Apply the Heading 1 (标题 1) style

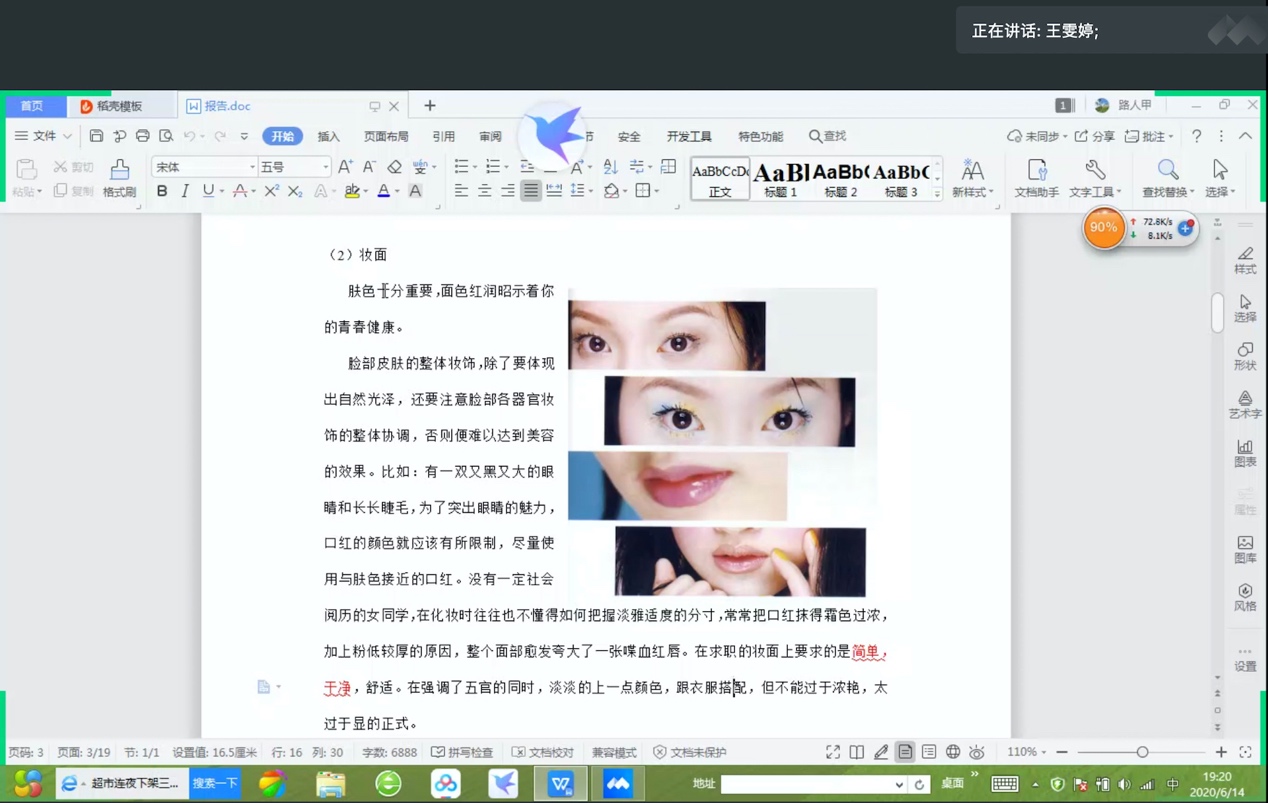click(780, 179)
